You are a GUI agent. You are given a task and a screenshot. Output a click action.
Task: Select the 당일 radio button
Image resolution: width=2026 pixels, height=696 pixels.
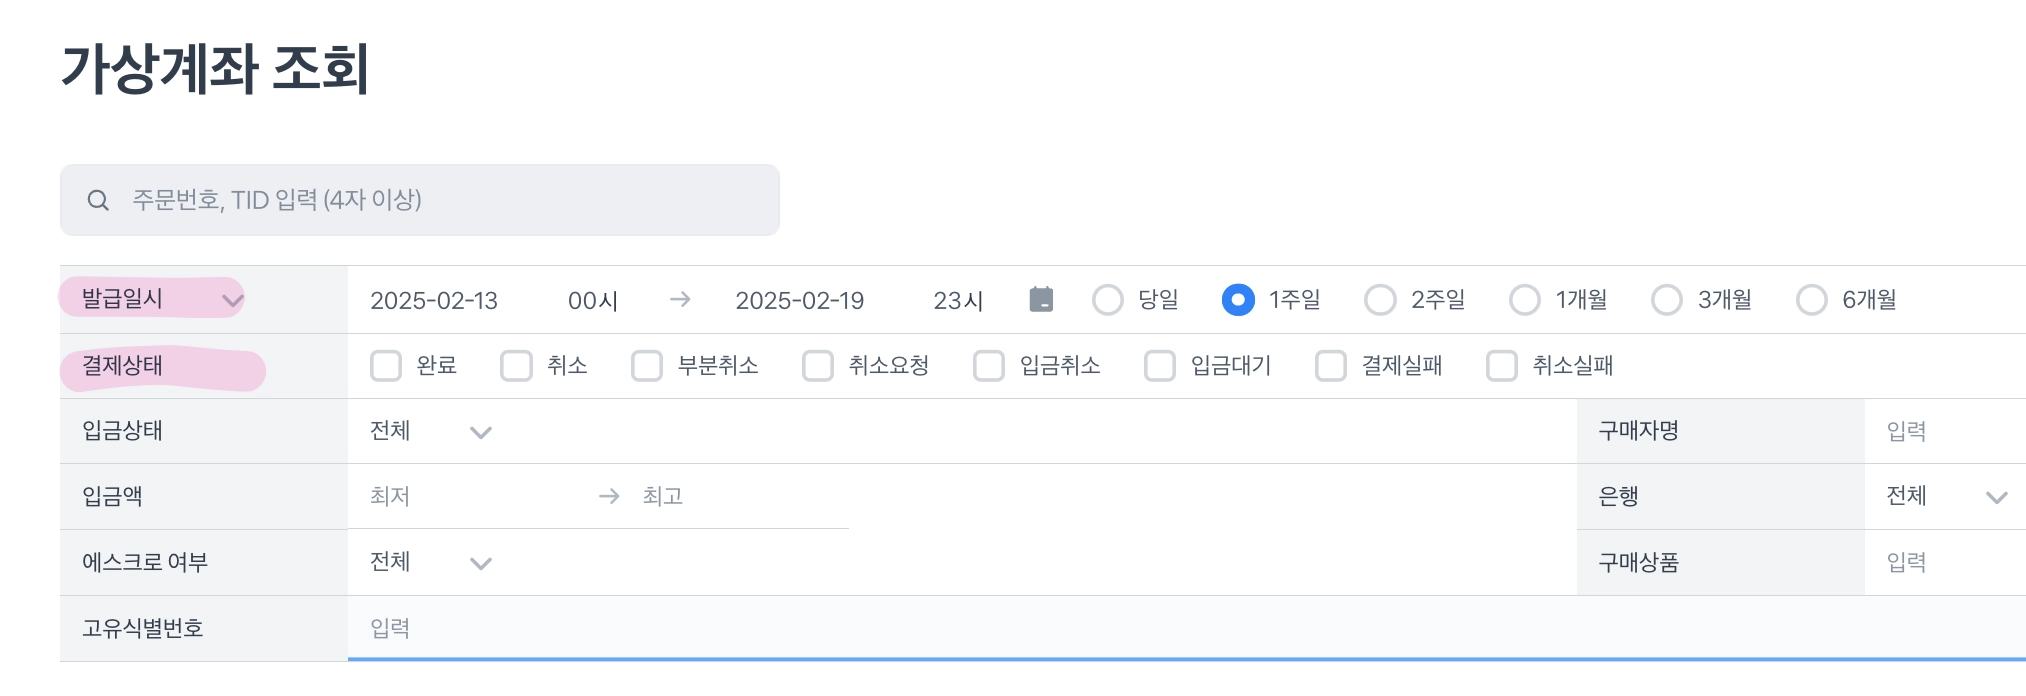(1108, 300)
